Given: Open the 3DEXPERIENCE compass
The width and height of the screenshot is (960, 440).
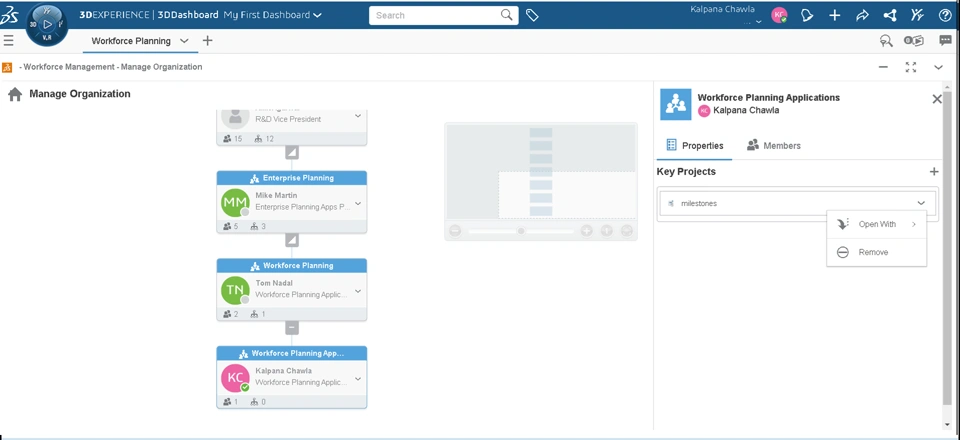Looking at the screenshot, I should 48,24.
